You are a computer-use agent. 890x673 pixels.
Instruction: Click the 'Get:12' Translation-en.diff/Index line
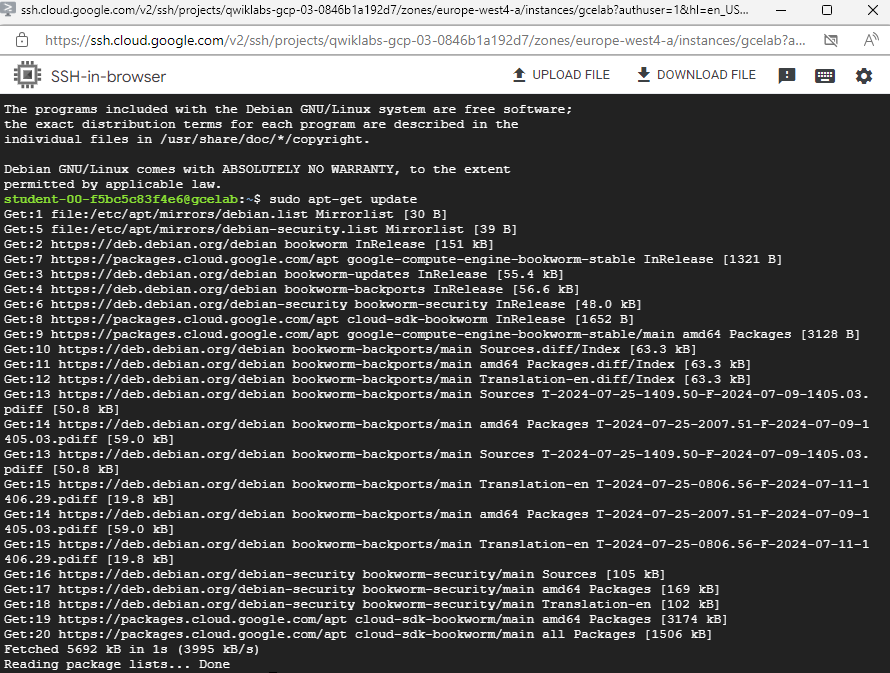377,379
